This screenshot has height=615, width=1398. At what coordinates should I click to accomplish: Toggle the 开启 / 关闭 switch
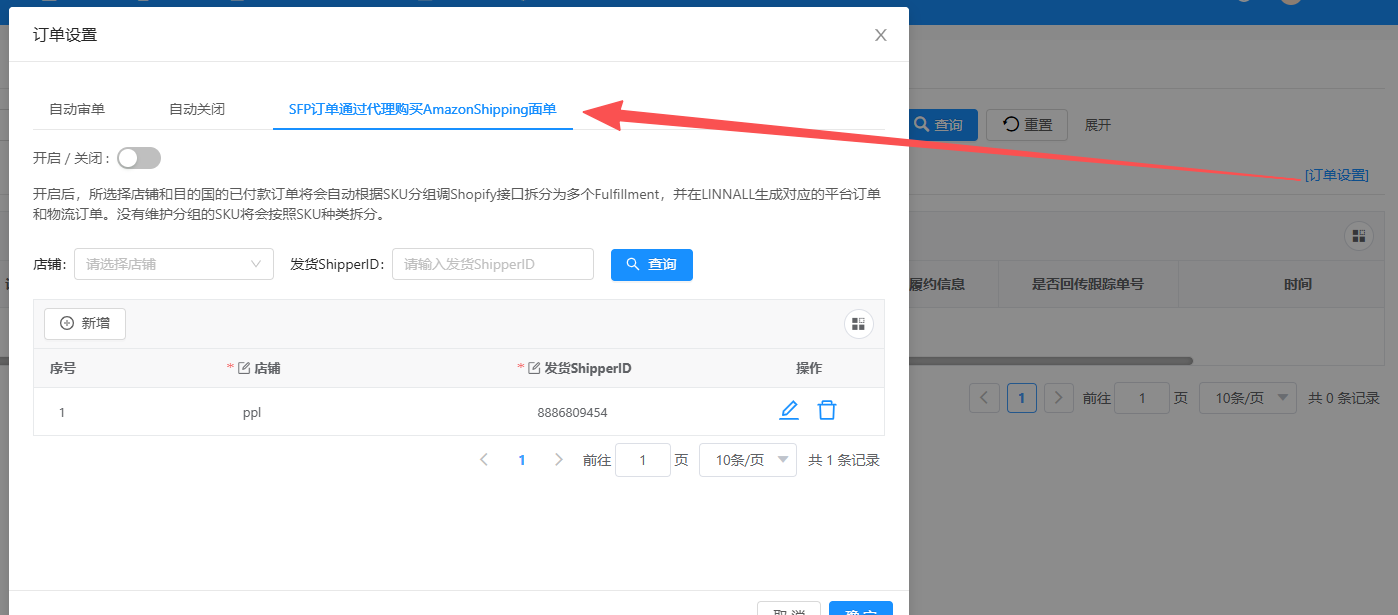coord(139,158)
